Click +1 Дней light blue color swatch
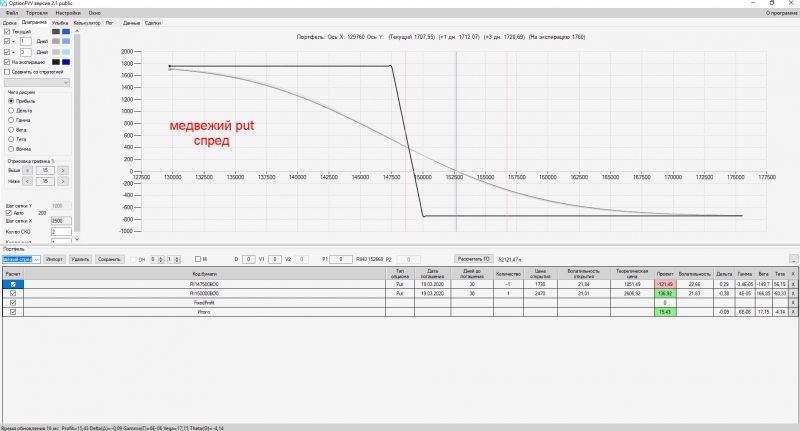Screen dimensions: 800x431 [x=66, y=41]
